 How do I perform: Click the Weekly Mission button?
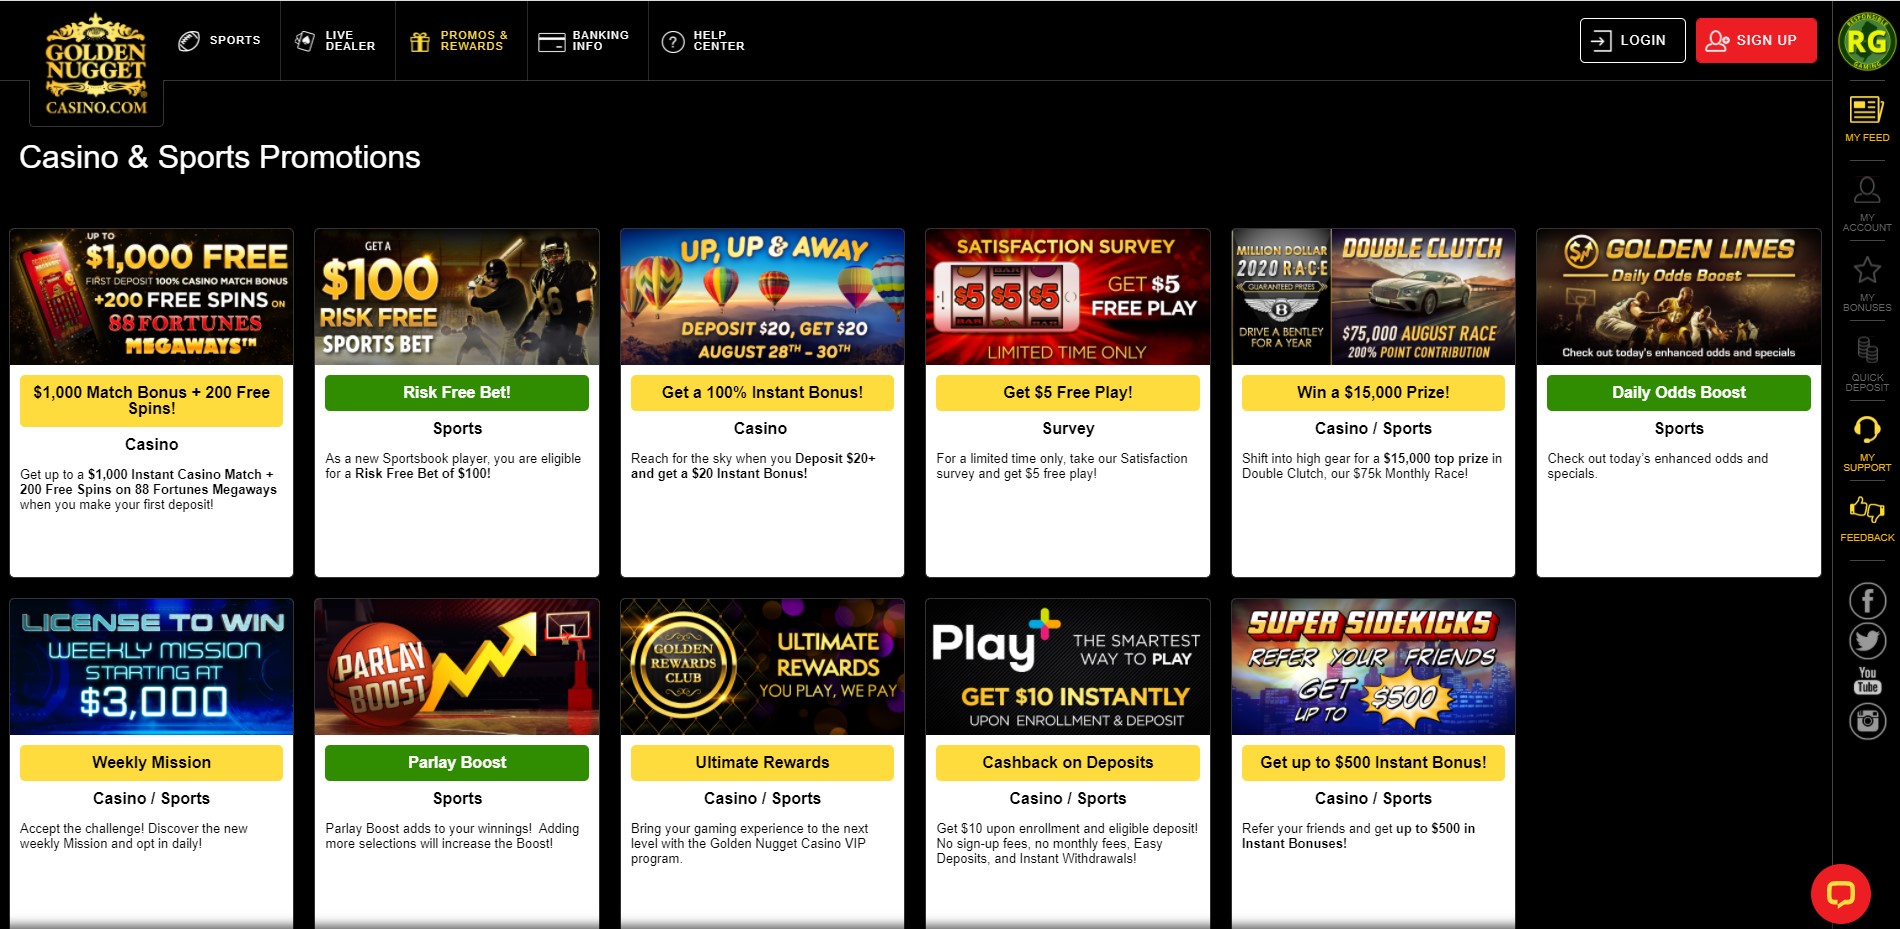pyautogui.click(x=151, y=762)
